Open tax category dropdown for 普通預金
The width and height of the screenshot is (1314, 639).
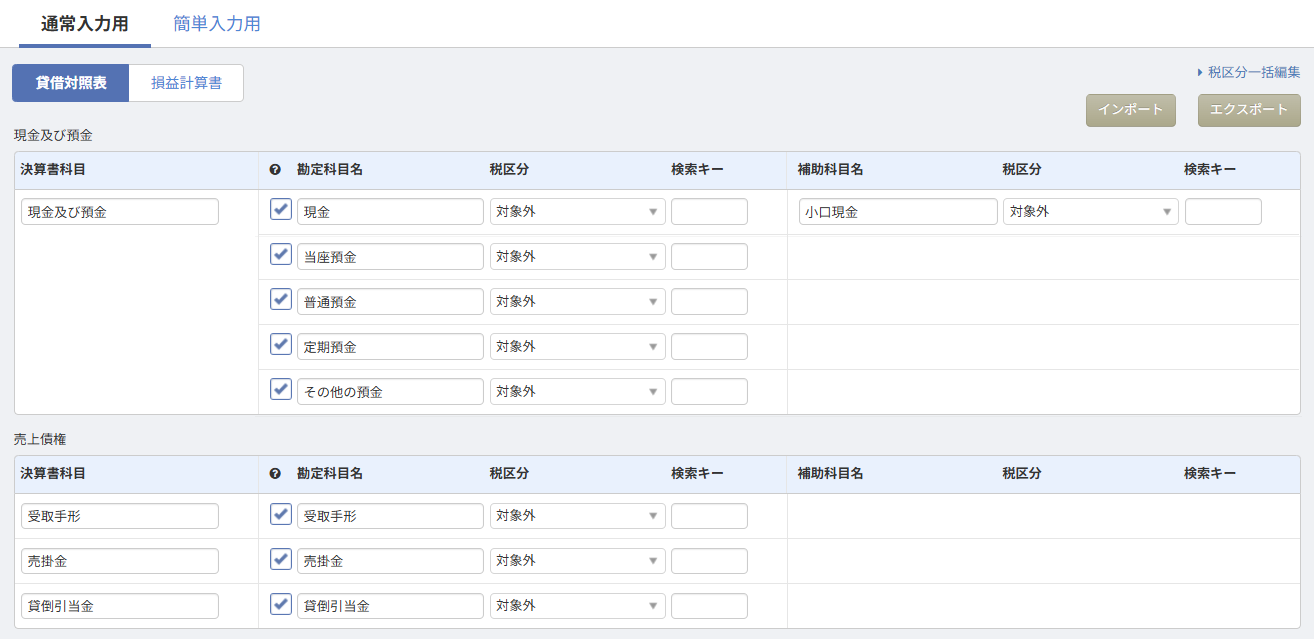[x=577, y=302]
